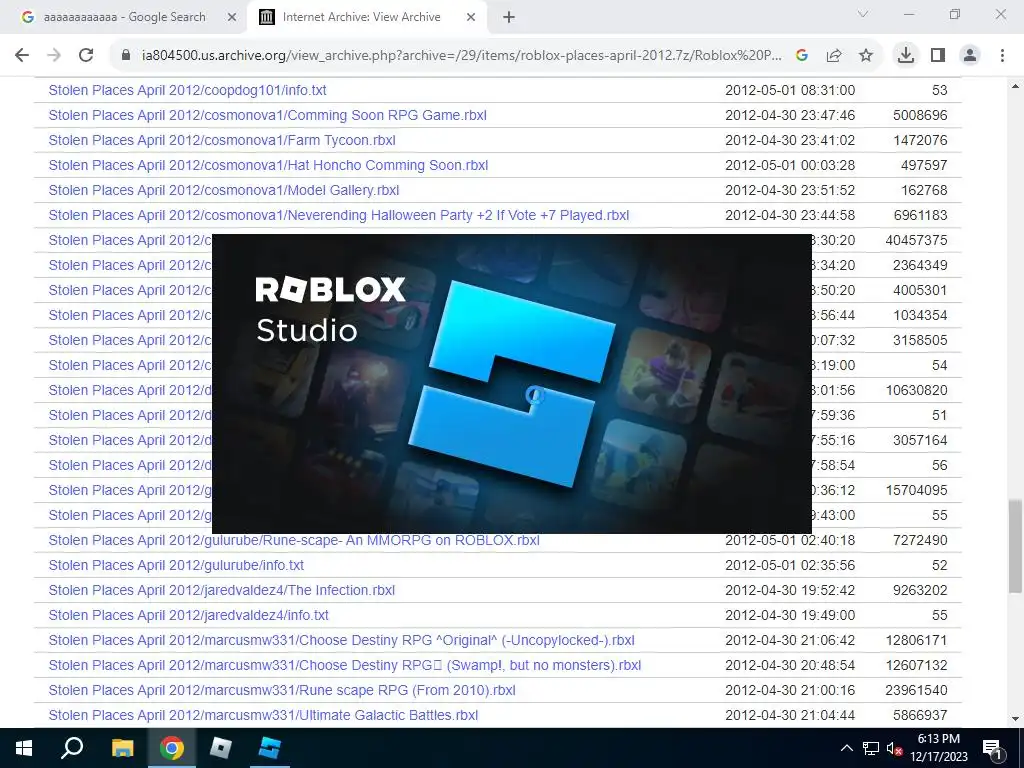Open gulurube/info.txt link

(176, 565)
